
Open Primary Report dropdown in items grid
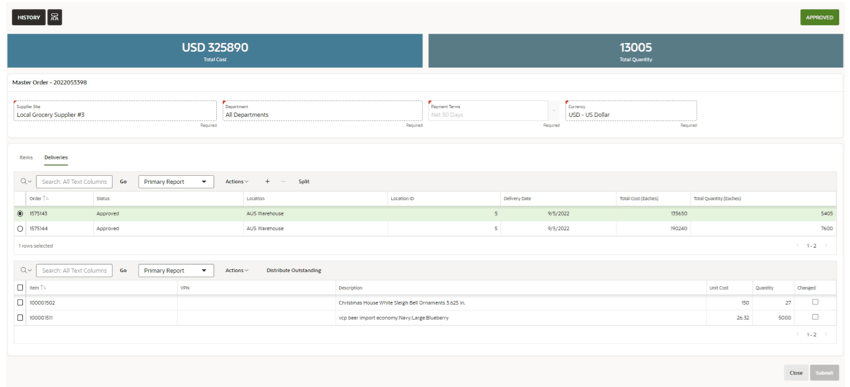click(176, 270)
